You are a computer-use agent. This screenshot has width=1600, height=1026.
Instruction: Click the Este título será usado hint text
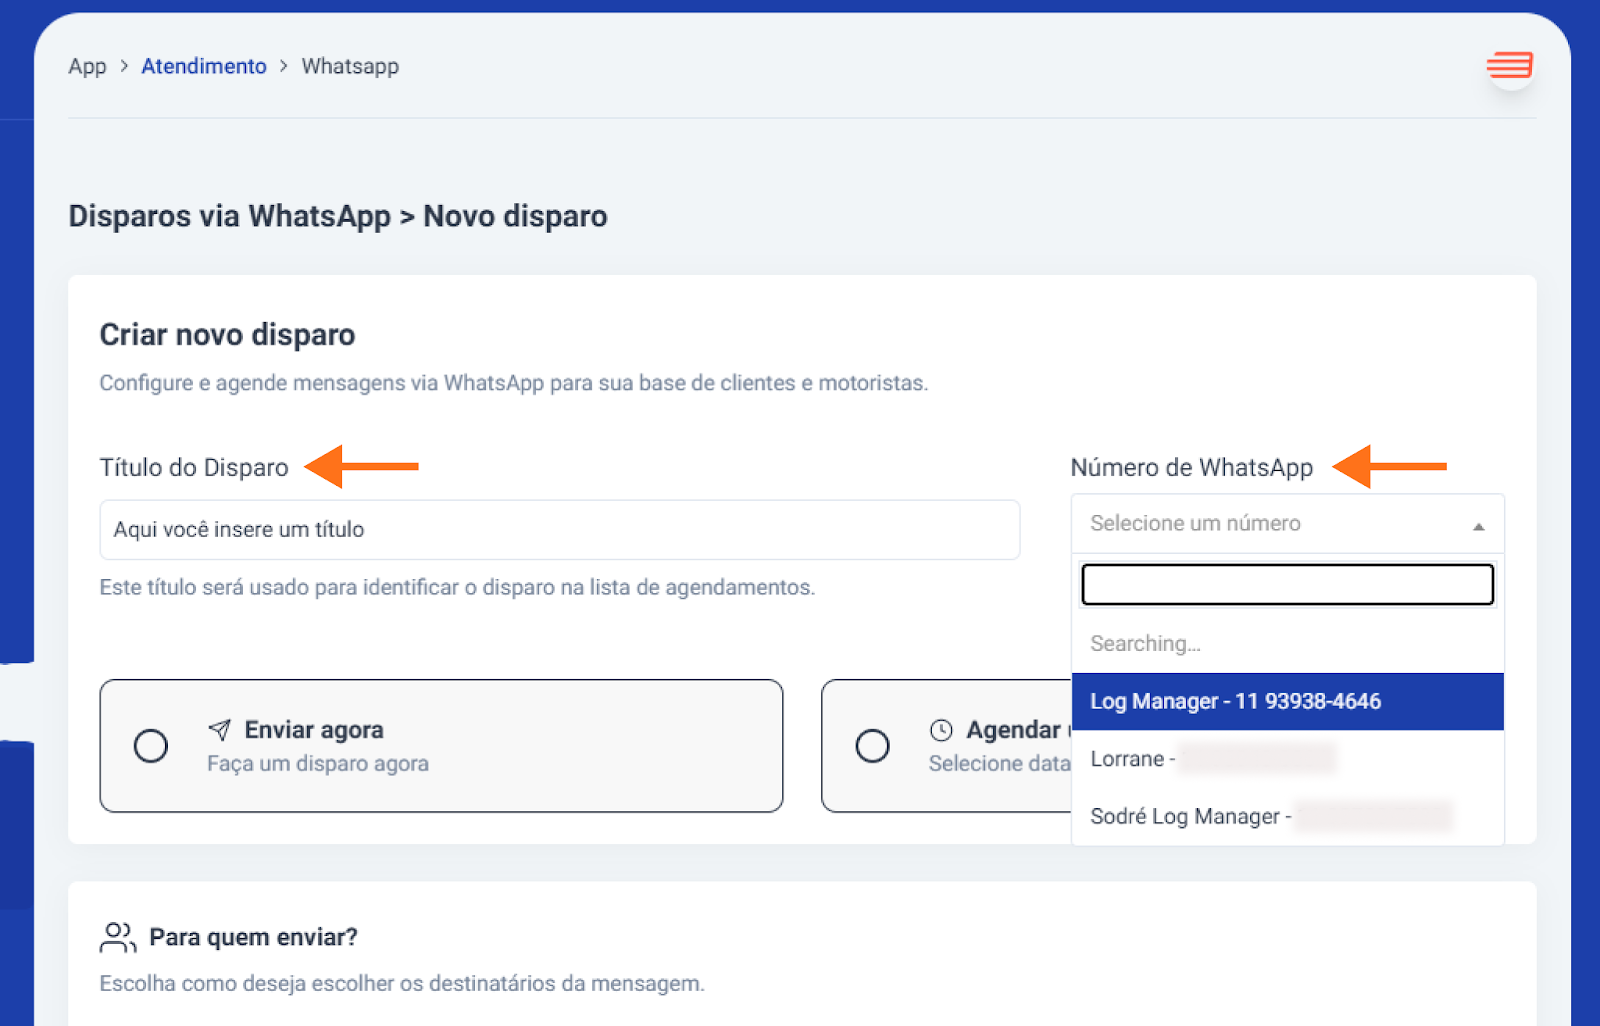point(457,587)
